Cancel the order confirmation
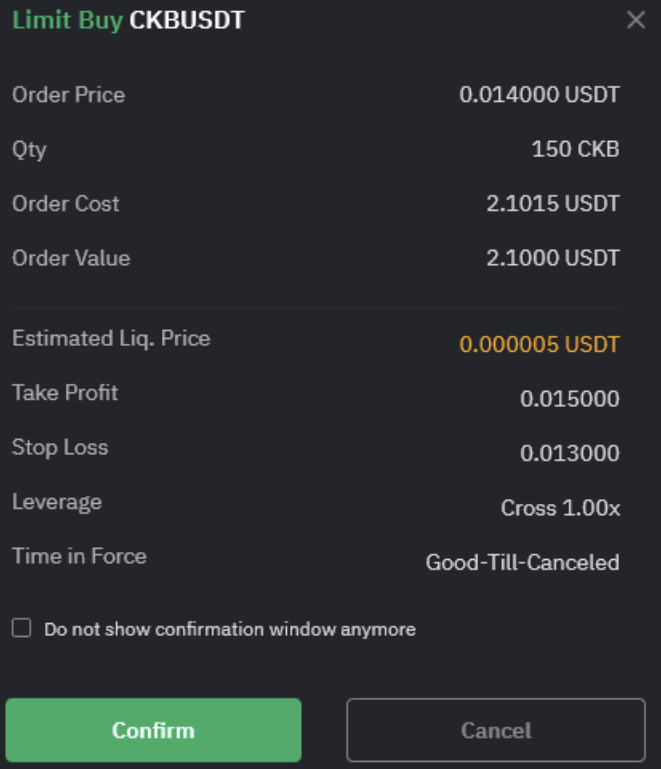This screenshot has width=661, height=769. [496, 730]
